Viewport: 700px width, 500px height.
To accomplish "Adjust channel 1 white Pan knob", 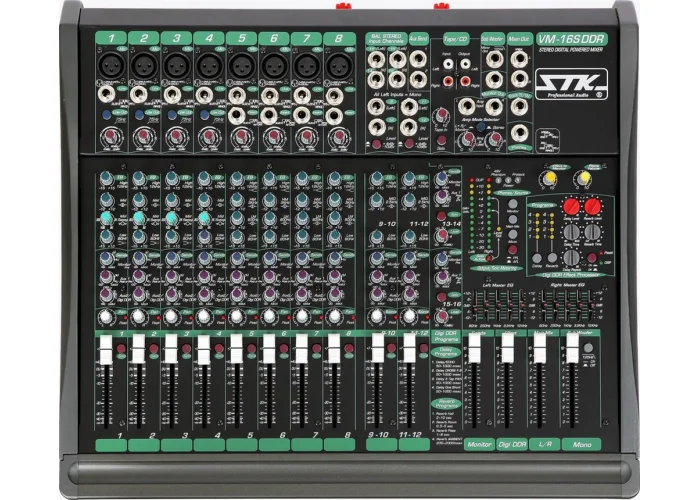I will point(106,316).
